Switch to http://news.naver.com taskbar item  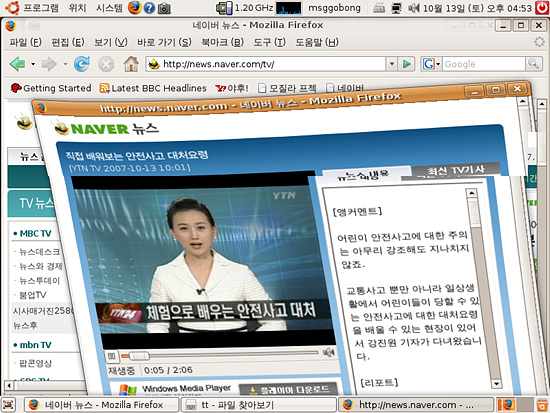click(x=415, y=405)
